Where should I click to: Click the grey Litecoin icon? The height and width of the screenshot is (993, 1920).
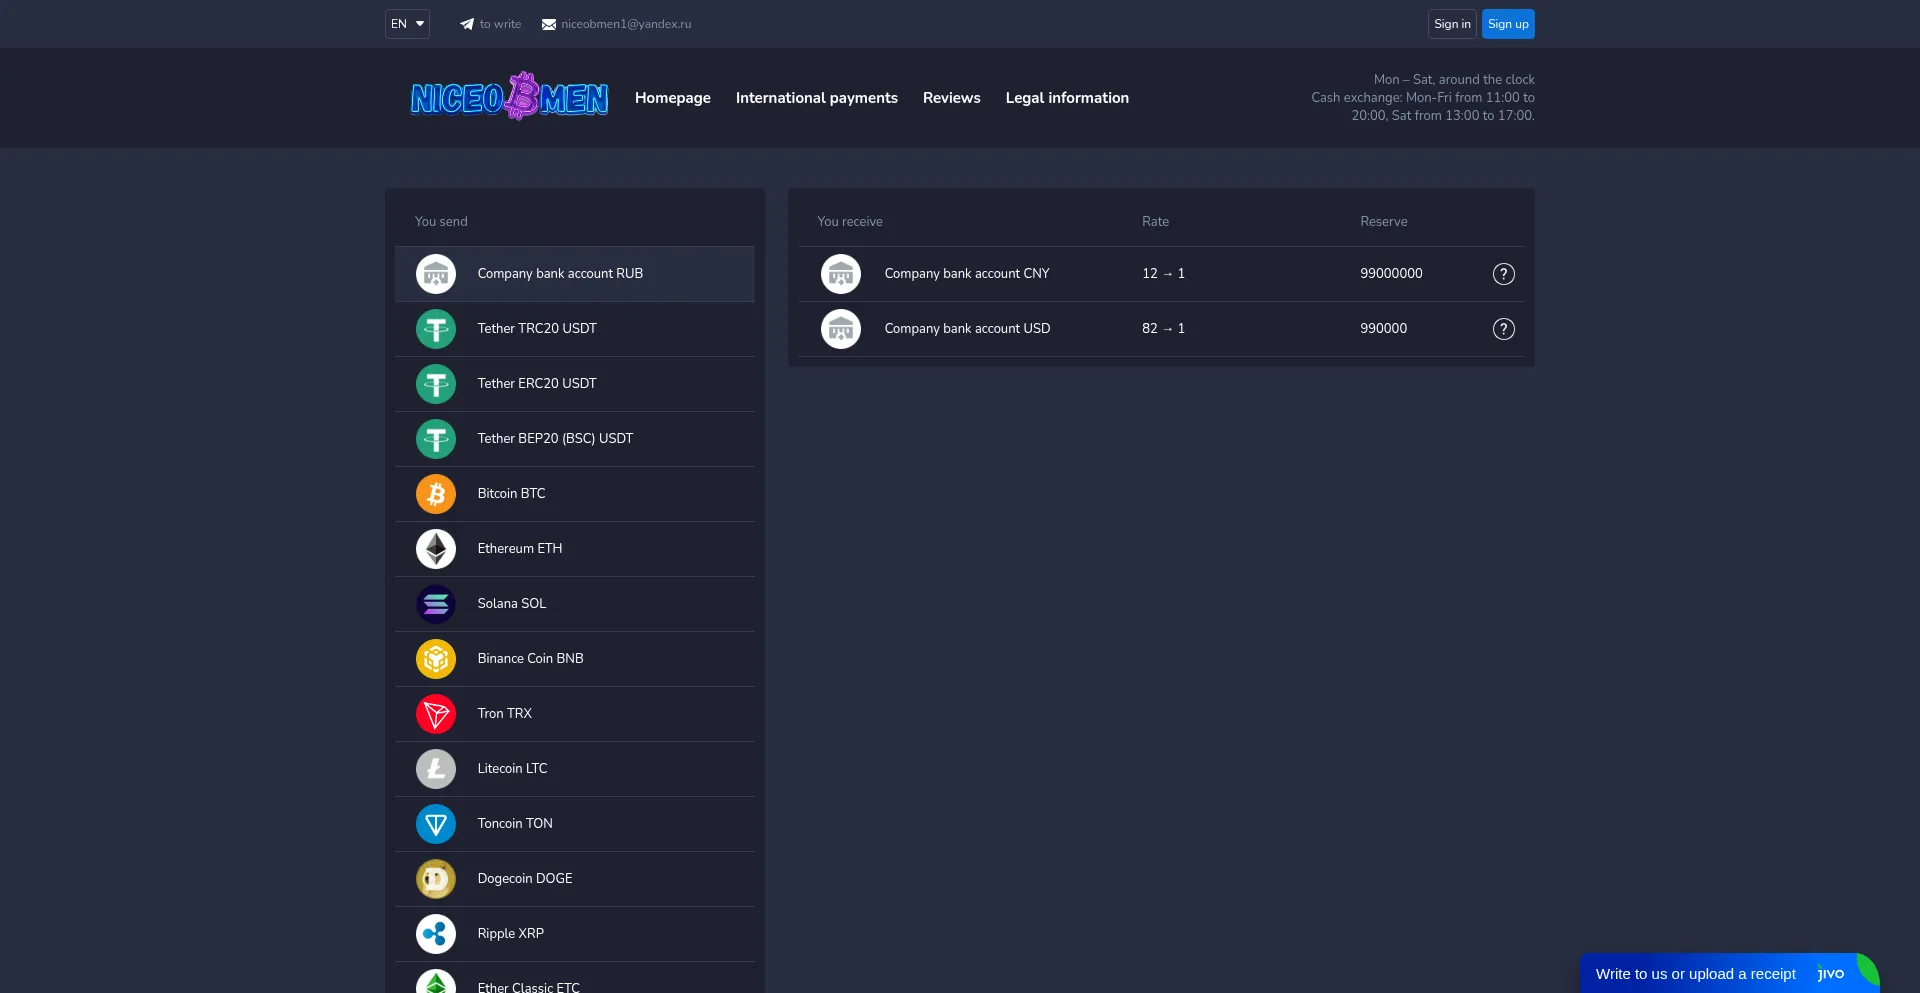pos(436,769)
